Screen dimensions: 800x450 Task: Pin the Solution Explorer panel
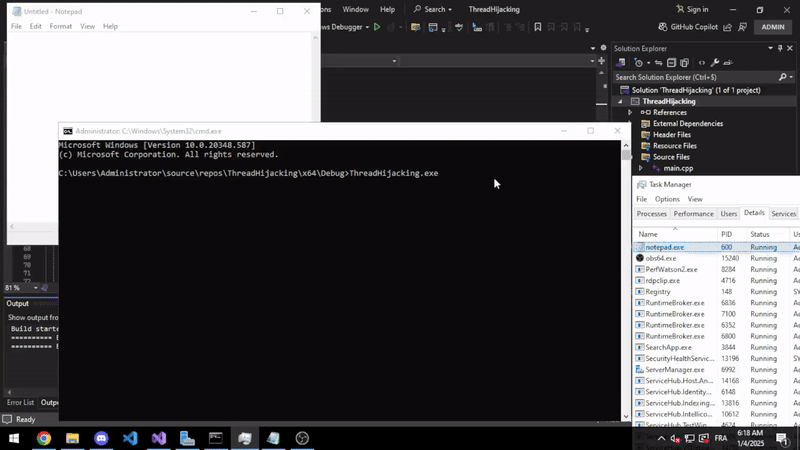(x=780, y=48)
